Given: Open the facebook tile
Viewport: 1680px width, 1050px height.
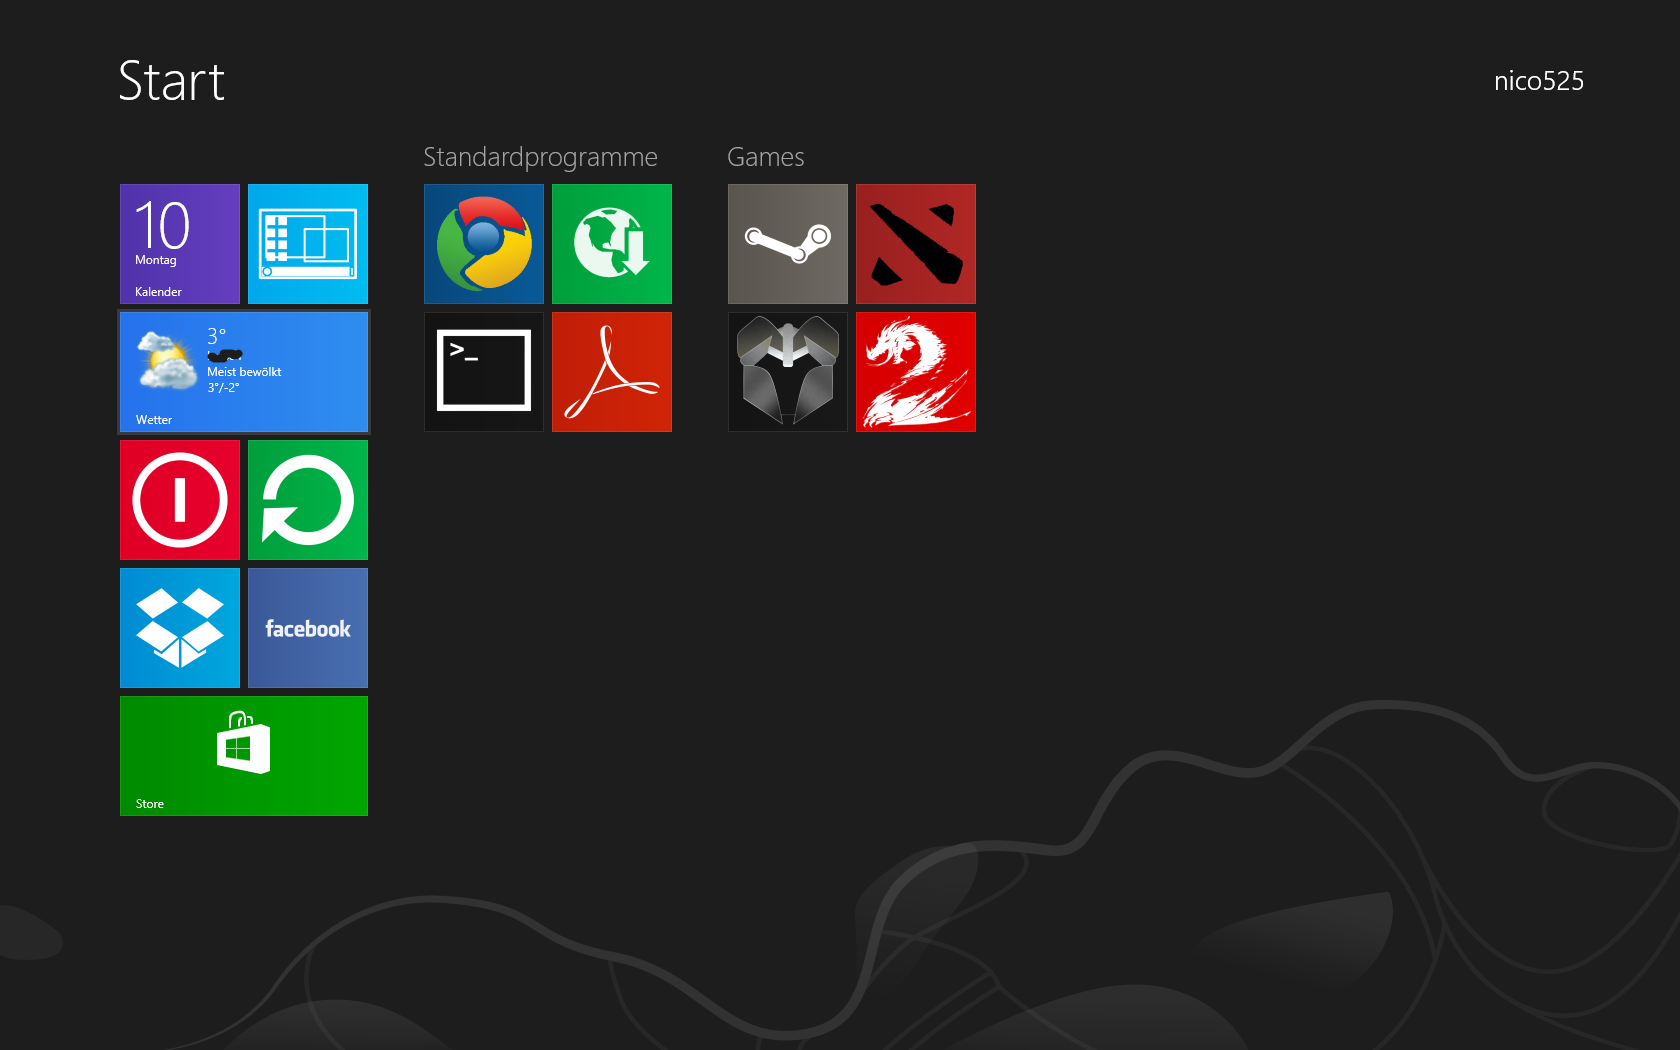Looking at the screenshot, I should click(x=308, y=628).
